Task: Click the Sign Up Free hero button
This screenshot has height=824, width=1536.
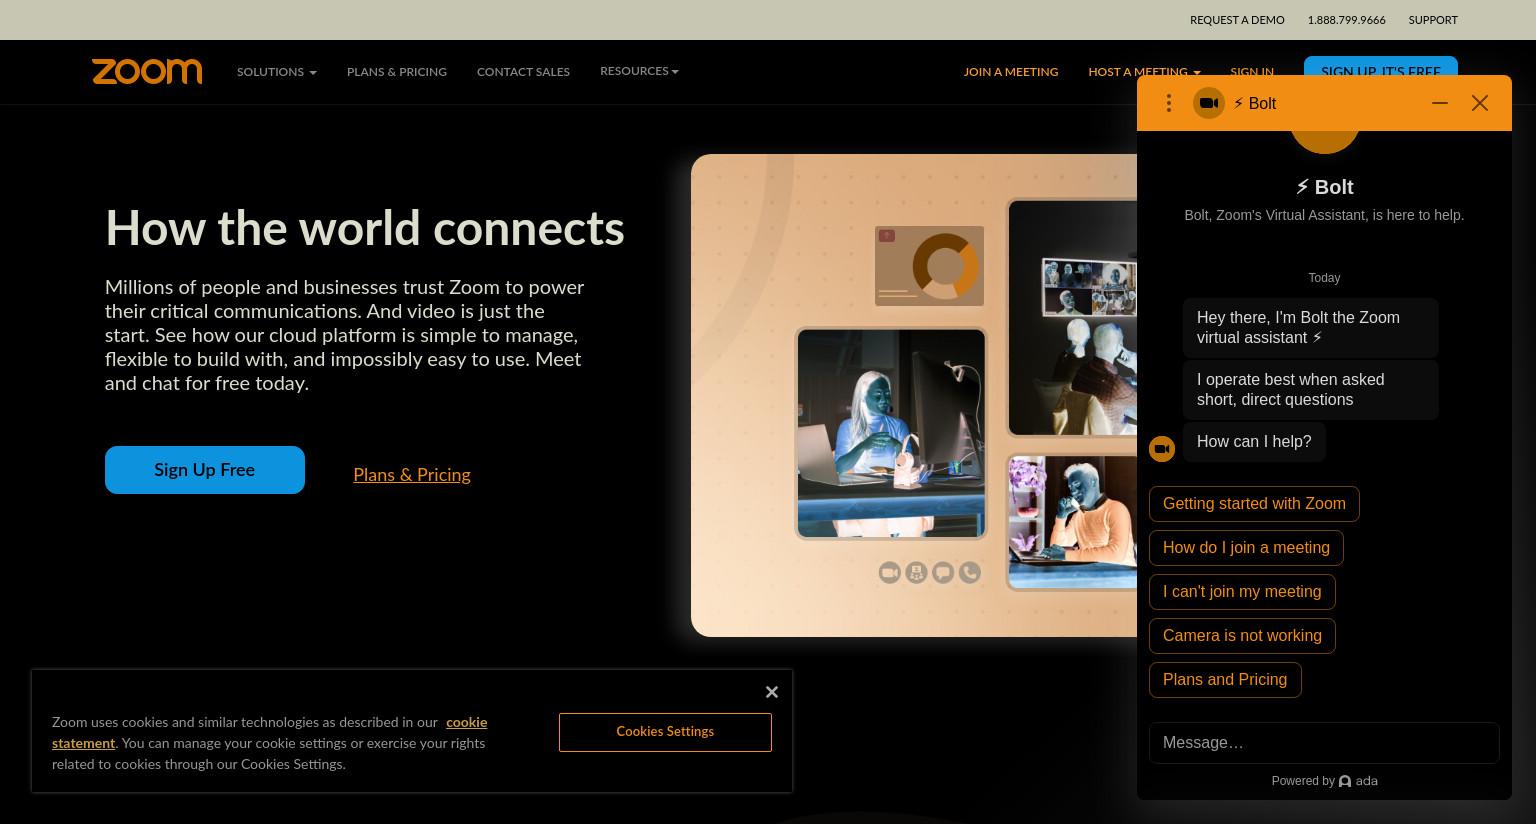Action: pyautogui.click(x=205, y=470)
